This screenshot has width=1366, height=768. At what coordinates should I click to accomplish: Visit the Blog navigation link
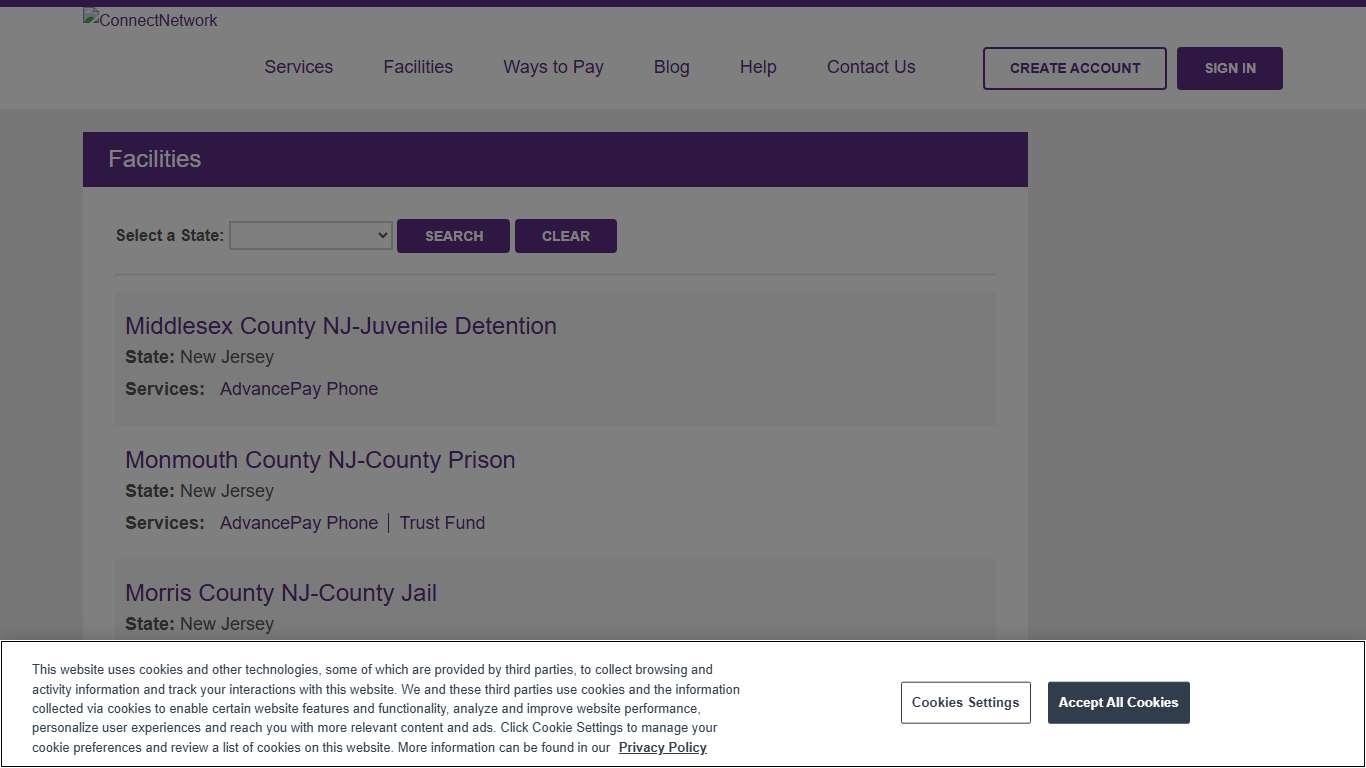[671, 67]
